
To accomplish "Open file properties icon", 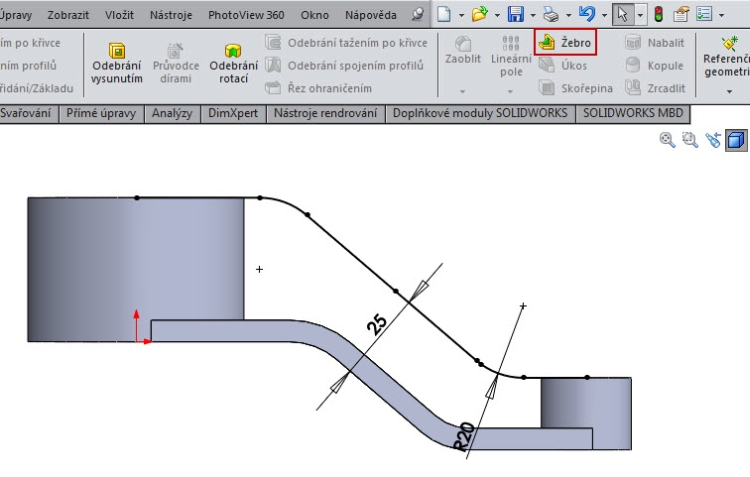I will (681, 14).
